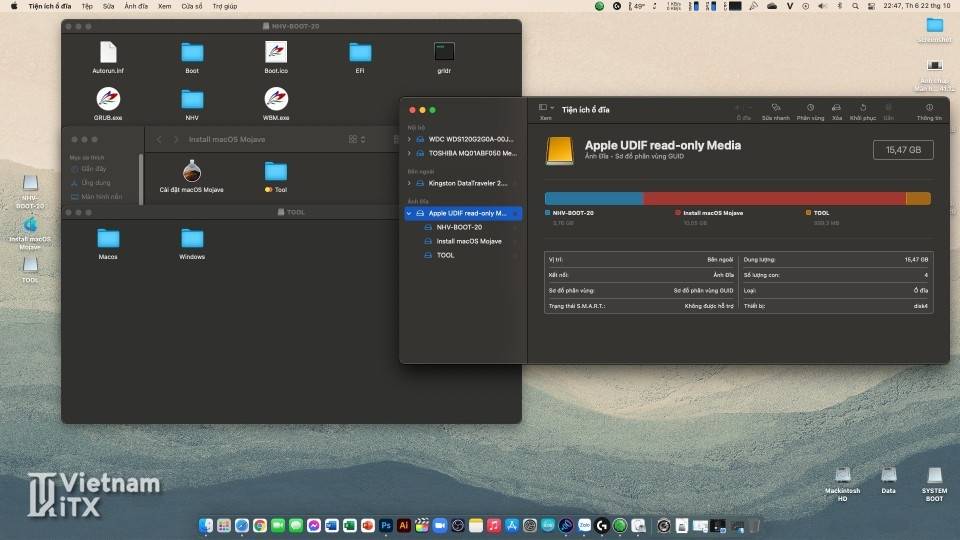Select the TOOL volume in the sidebar

445,255
